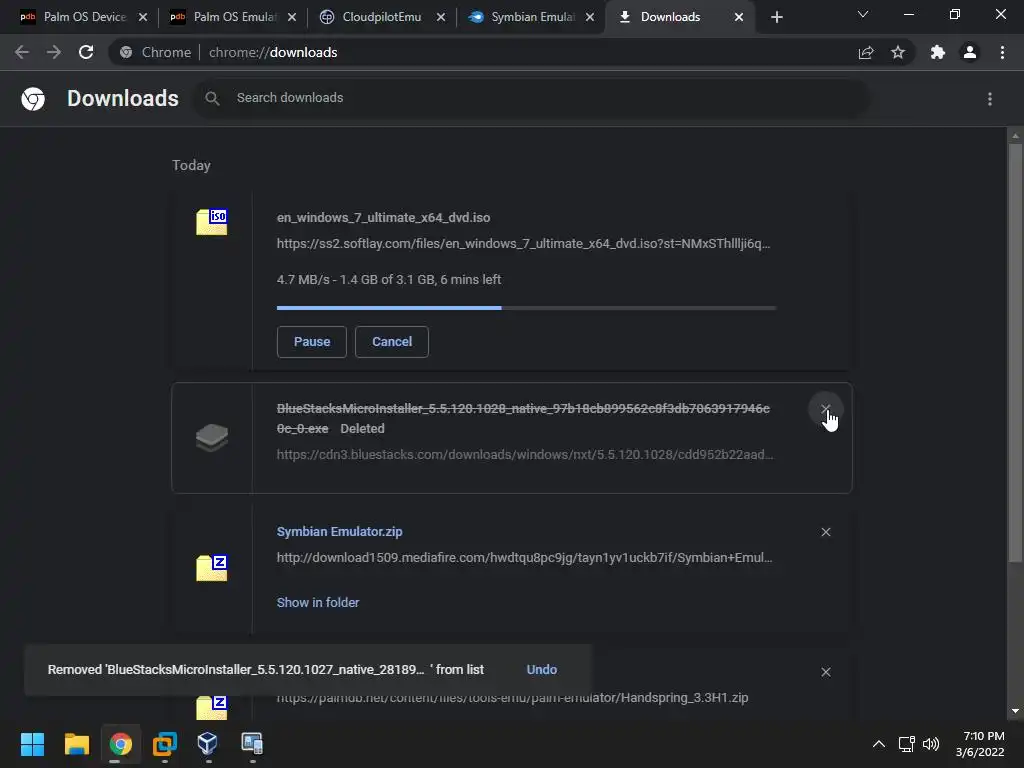Switch to the CloudpilotEmu tab
This screenshot has width=1024, height=768.
pos(381,17)
